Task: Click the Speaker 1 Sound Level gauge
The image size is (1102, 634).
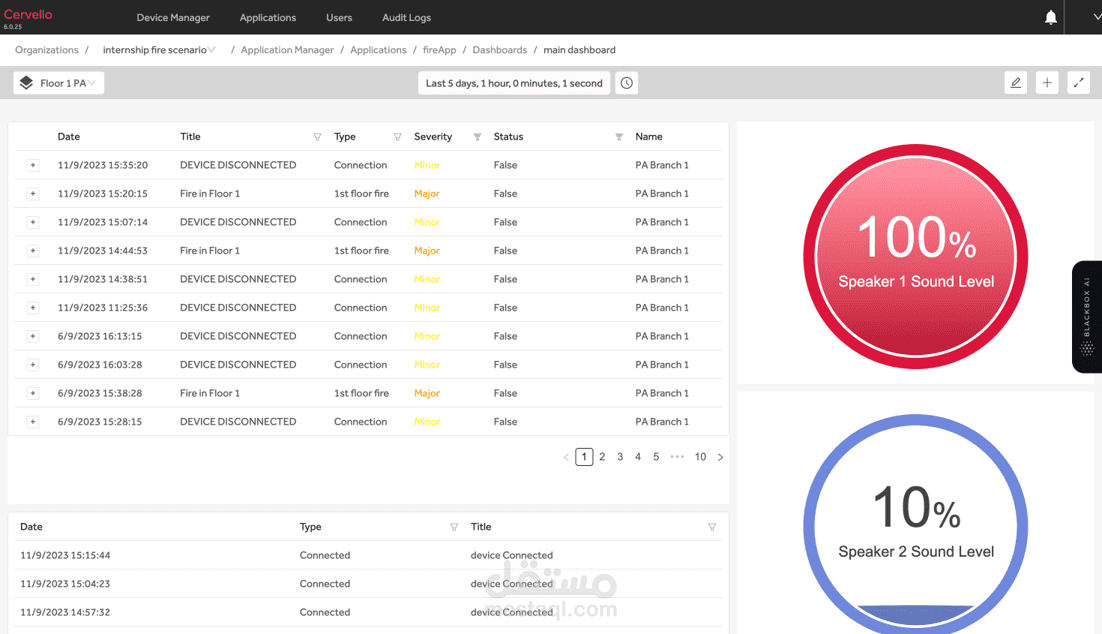Action: [916, 257]
